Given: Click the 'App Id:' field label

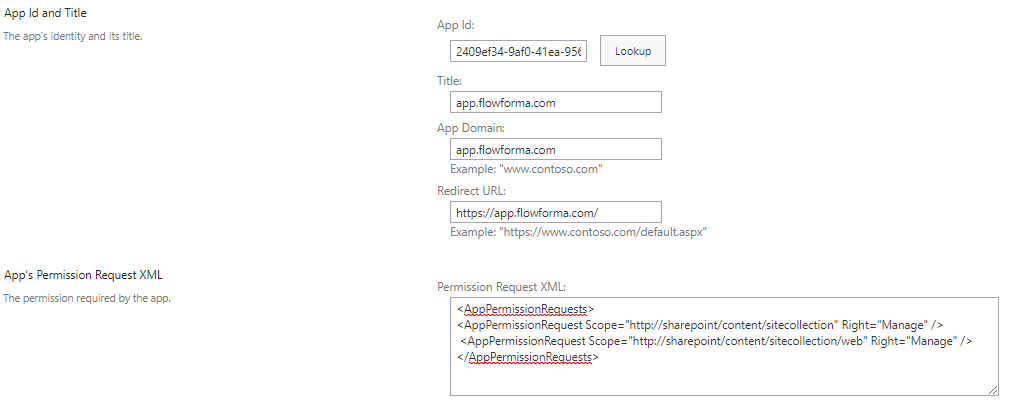Looking at the screenshot, I should pyautogui.click(x=456, y=25).
